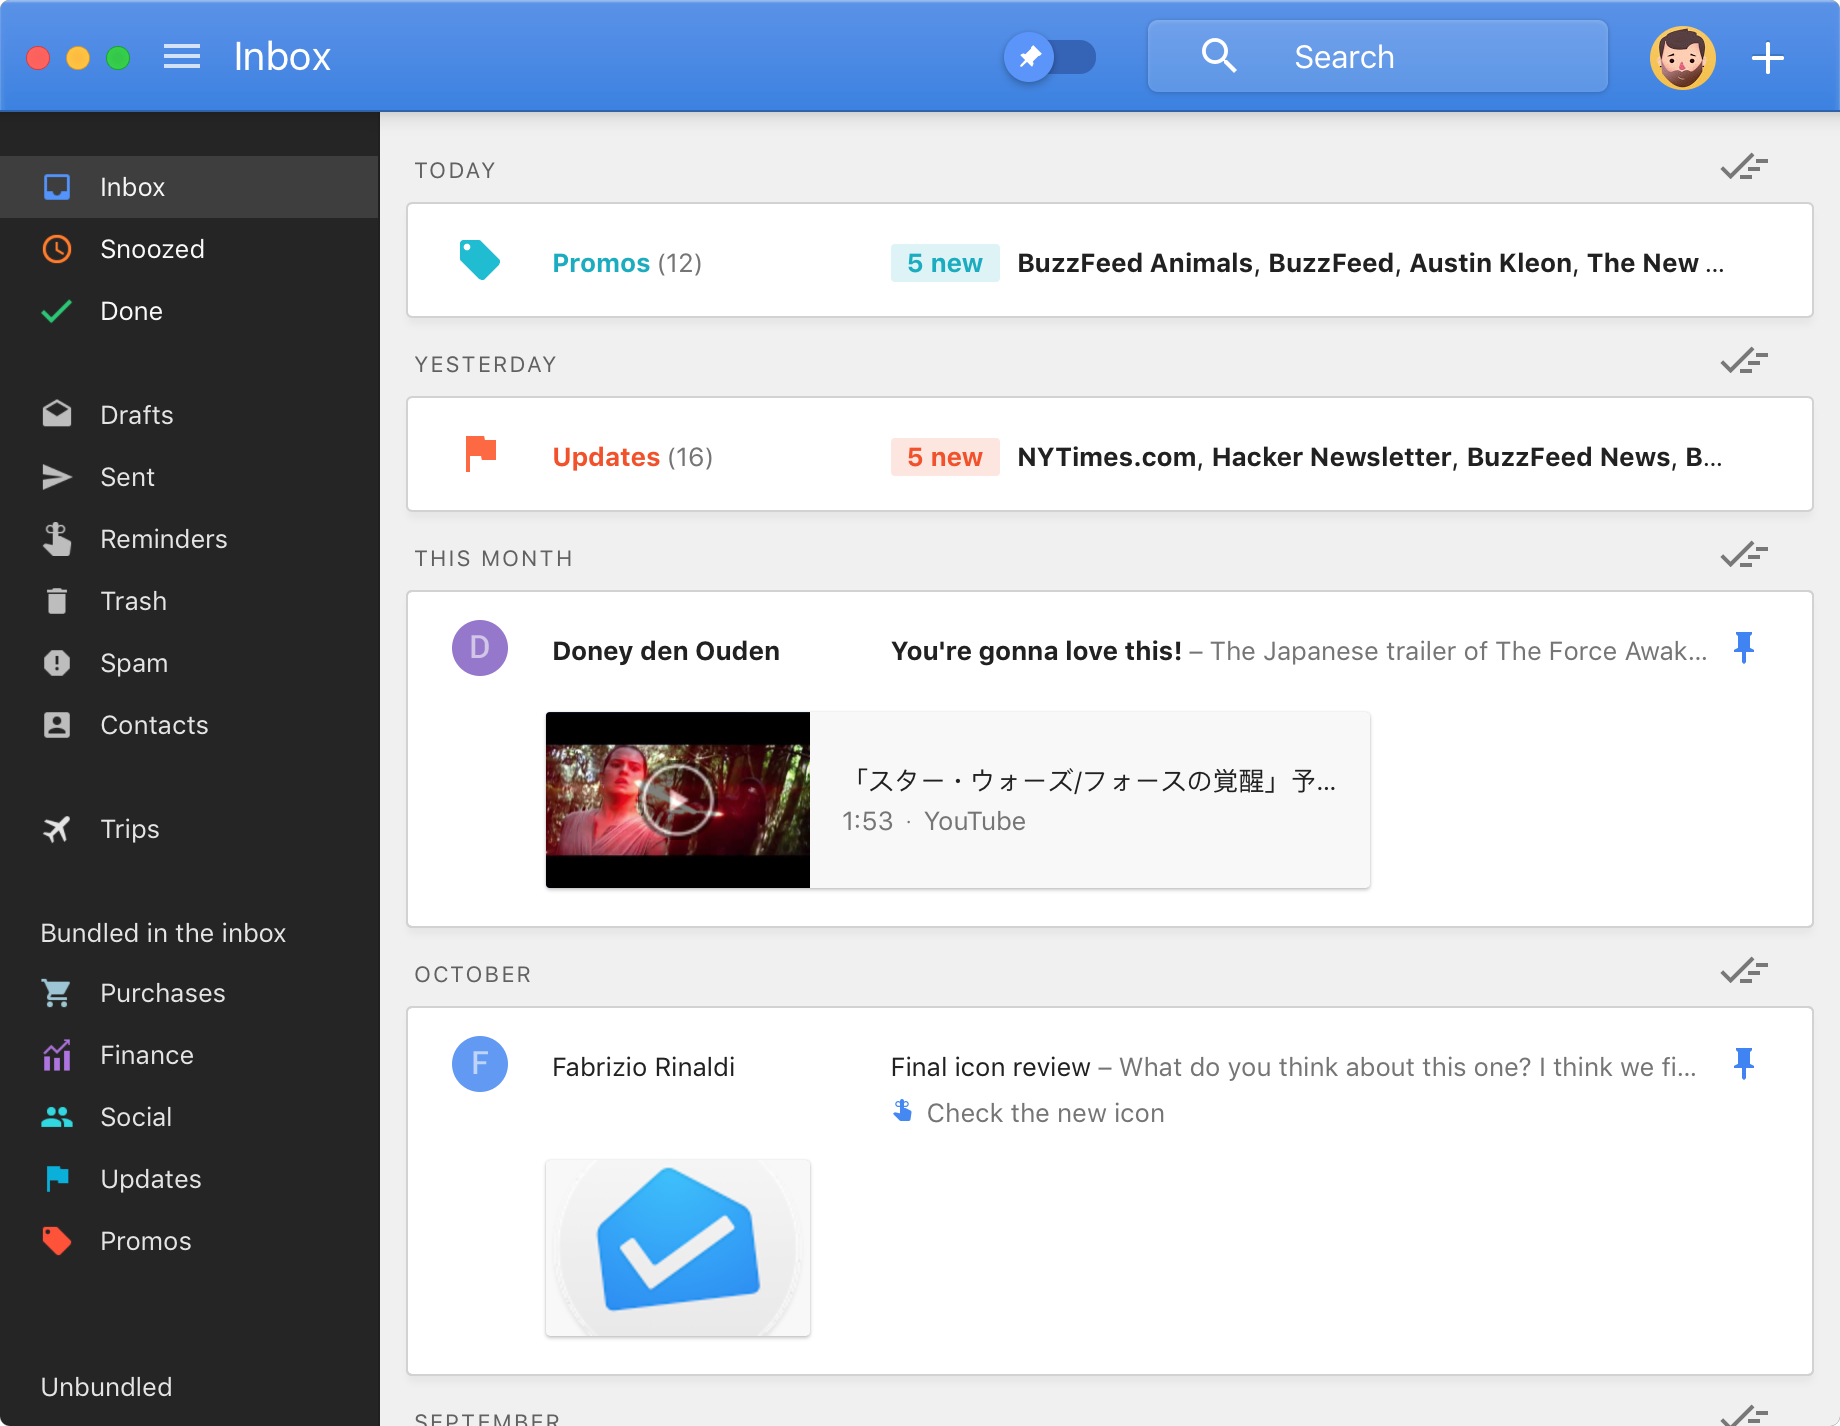Screen dimensions: 1840x1426
Task: Toggle pin on Fabrizio Rinaldi email
Action: click(1743, 1064)
